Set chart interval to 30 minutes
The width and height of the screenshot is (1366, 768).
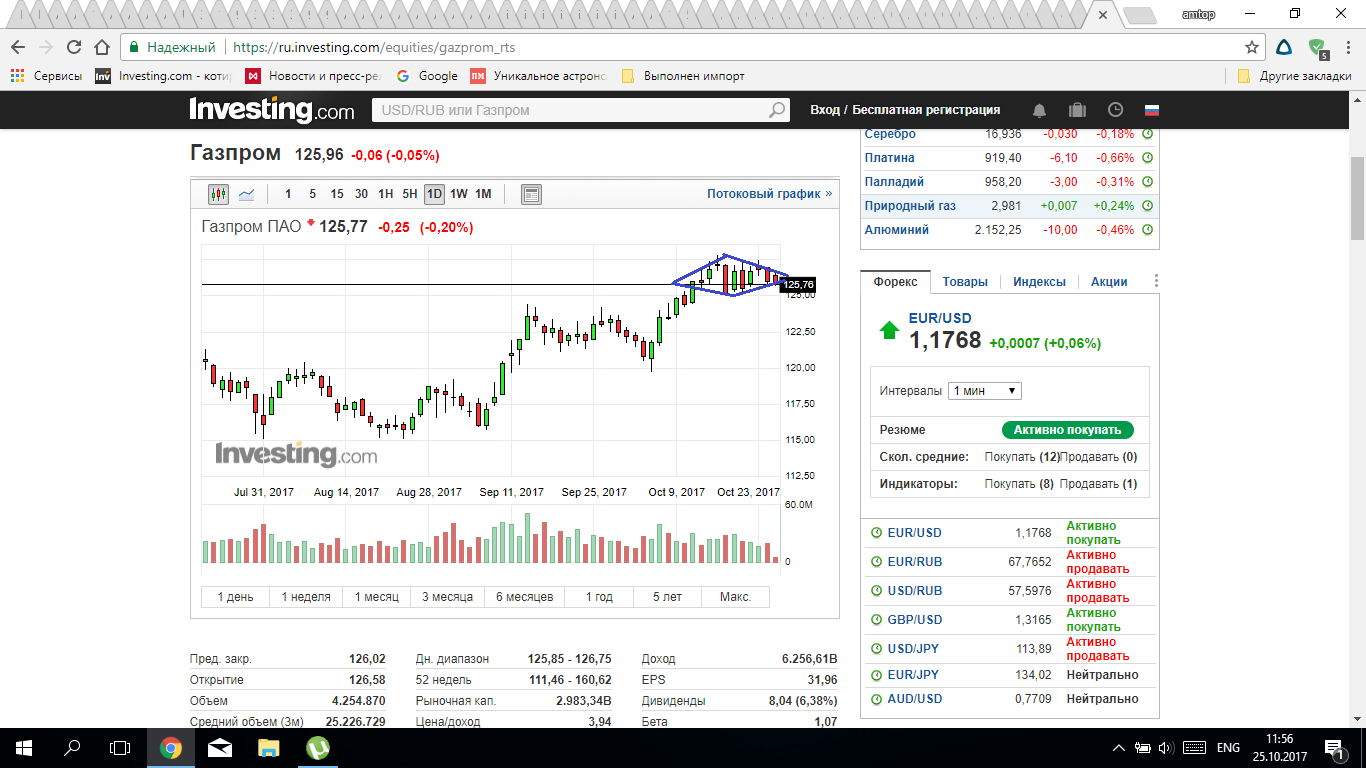pos(361,194)
